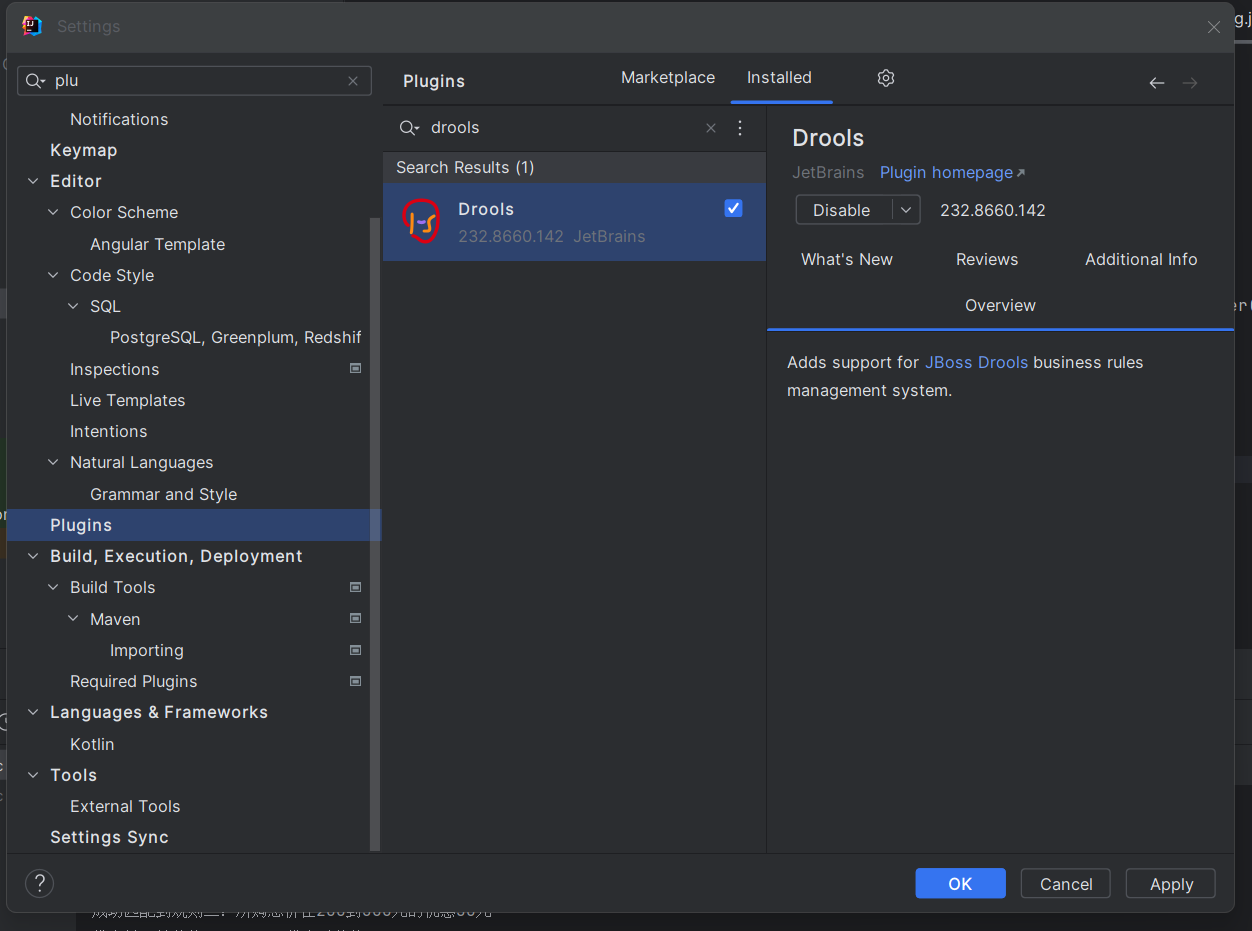Open the What's New tab
This screenshot has height=931, width=1252.
tap(847, 260)
